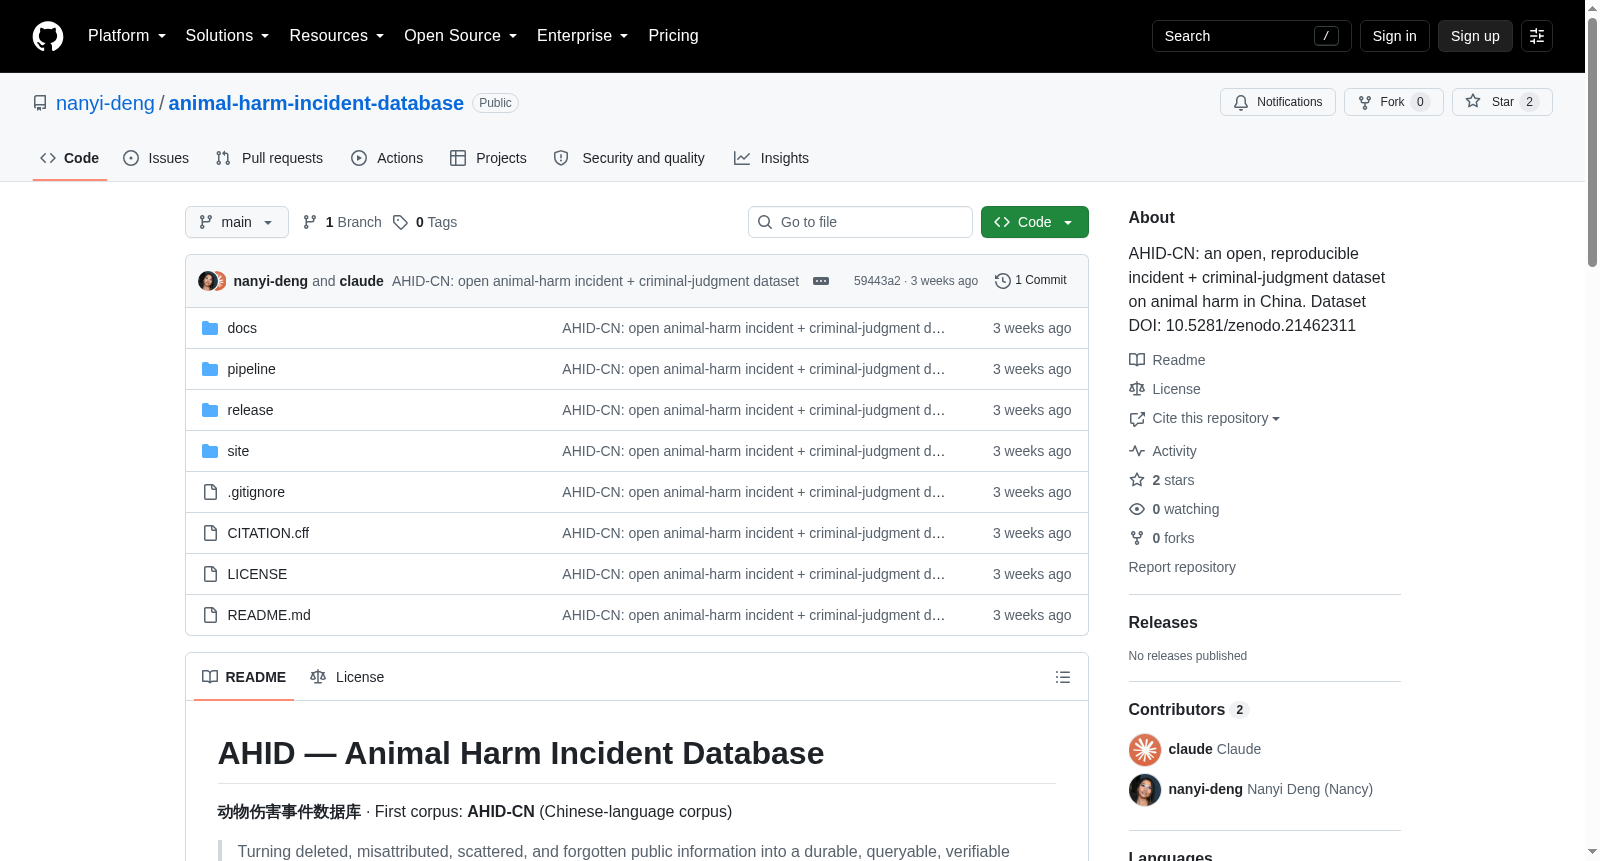Click the docs folder icon

point(210,328)
